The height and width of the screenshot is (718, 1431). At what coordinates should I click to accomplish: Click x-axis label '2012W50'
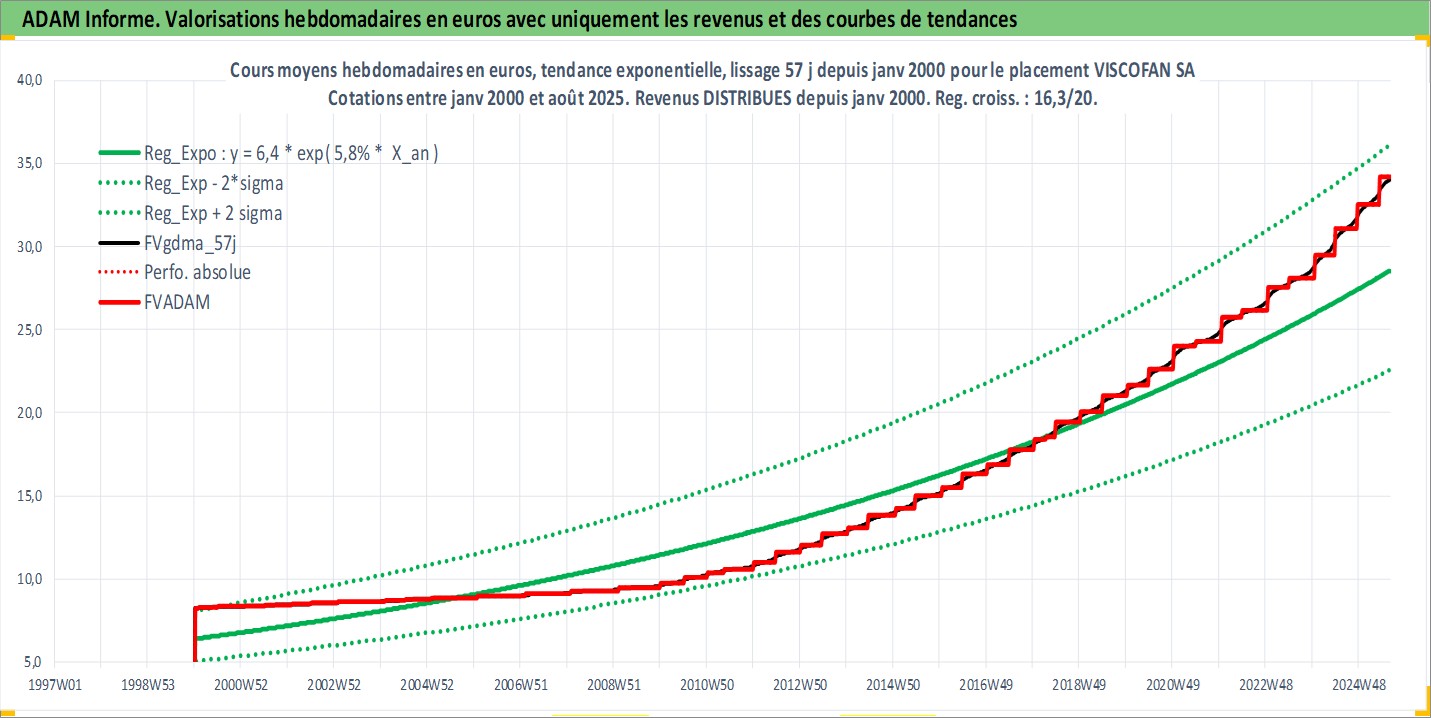point(800,685)
